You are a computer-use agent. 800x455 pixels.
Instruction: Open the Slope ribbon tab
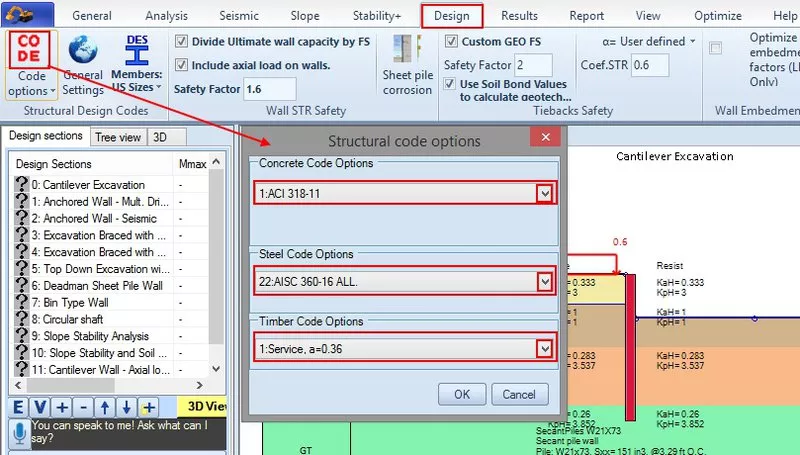pos(305,16)
